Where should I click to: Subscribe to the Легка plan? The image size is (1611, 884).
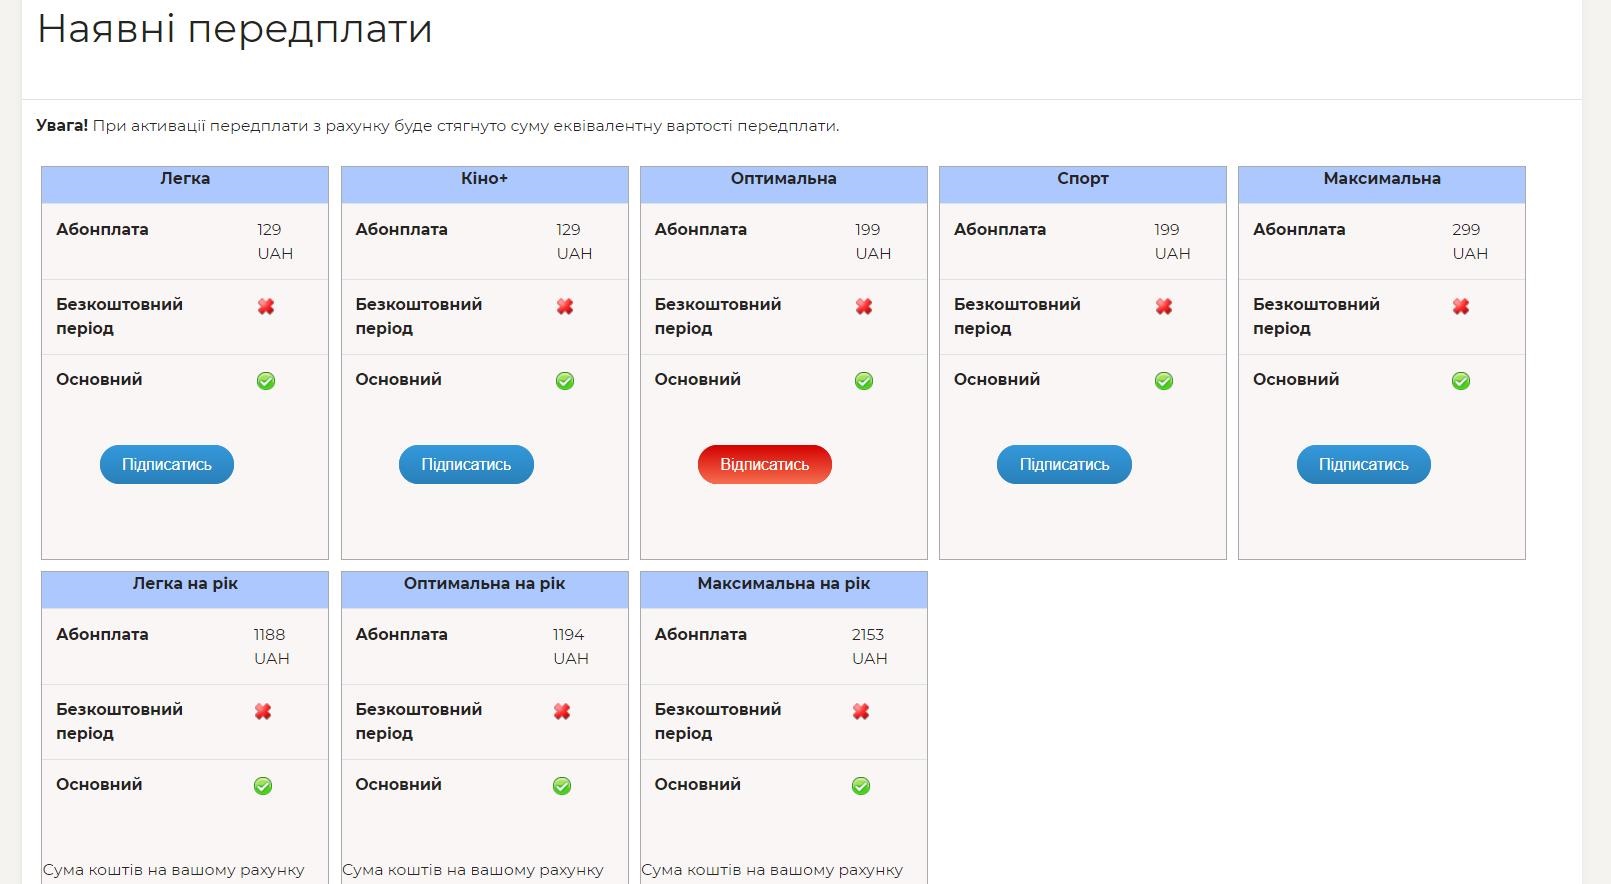[167, 465]
